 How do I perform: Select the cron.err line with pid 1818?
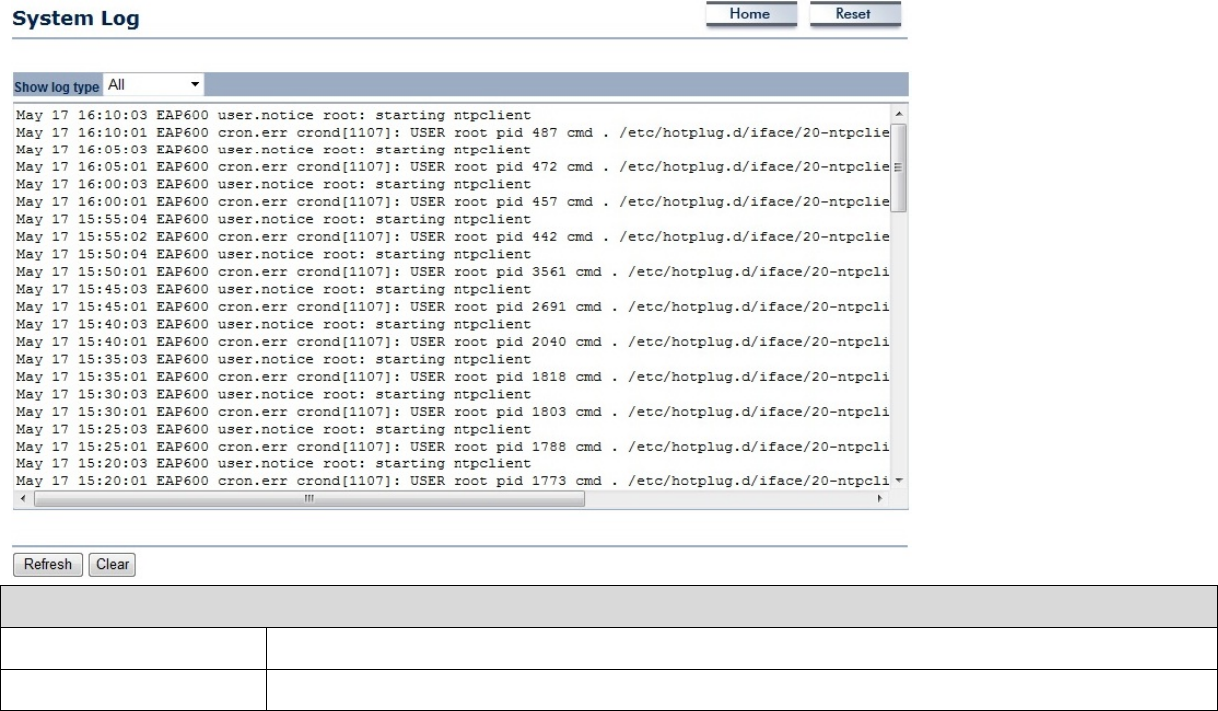click(453, 377)
